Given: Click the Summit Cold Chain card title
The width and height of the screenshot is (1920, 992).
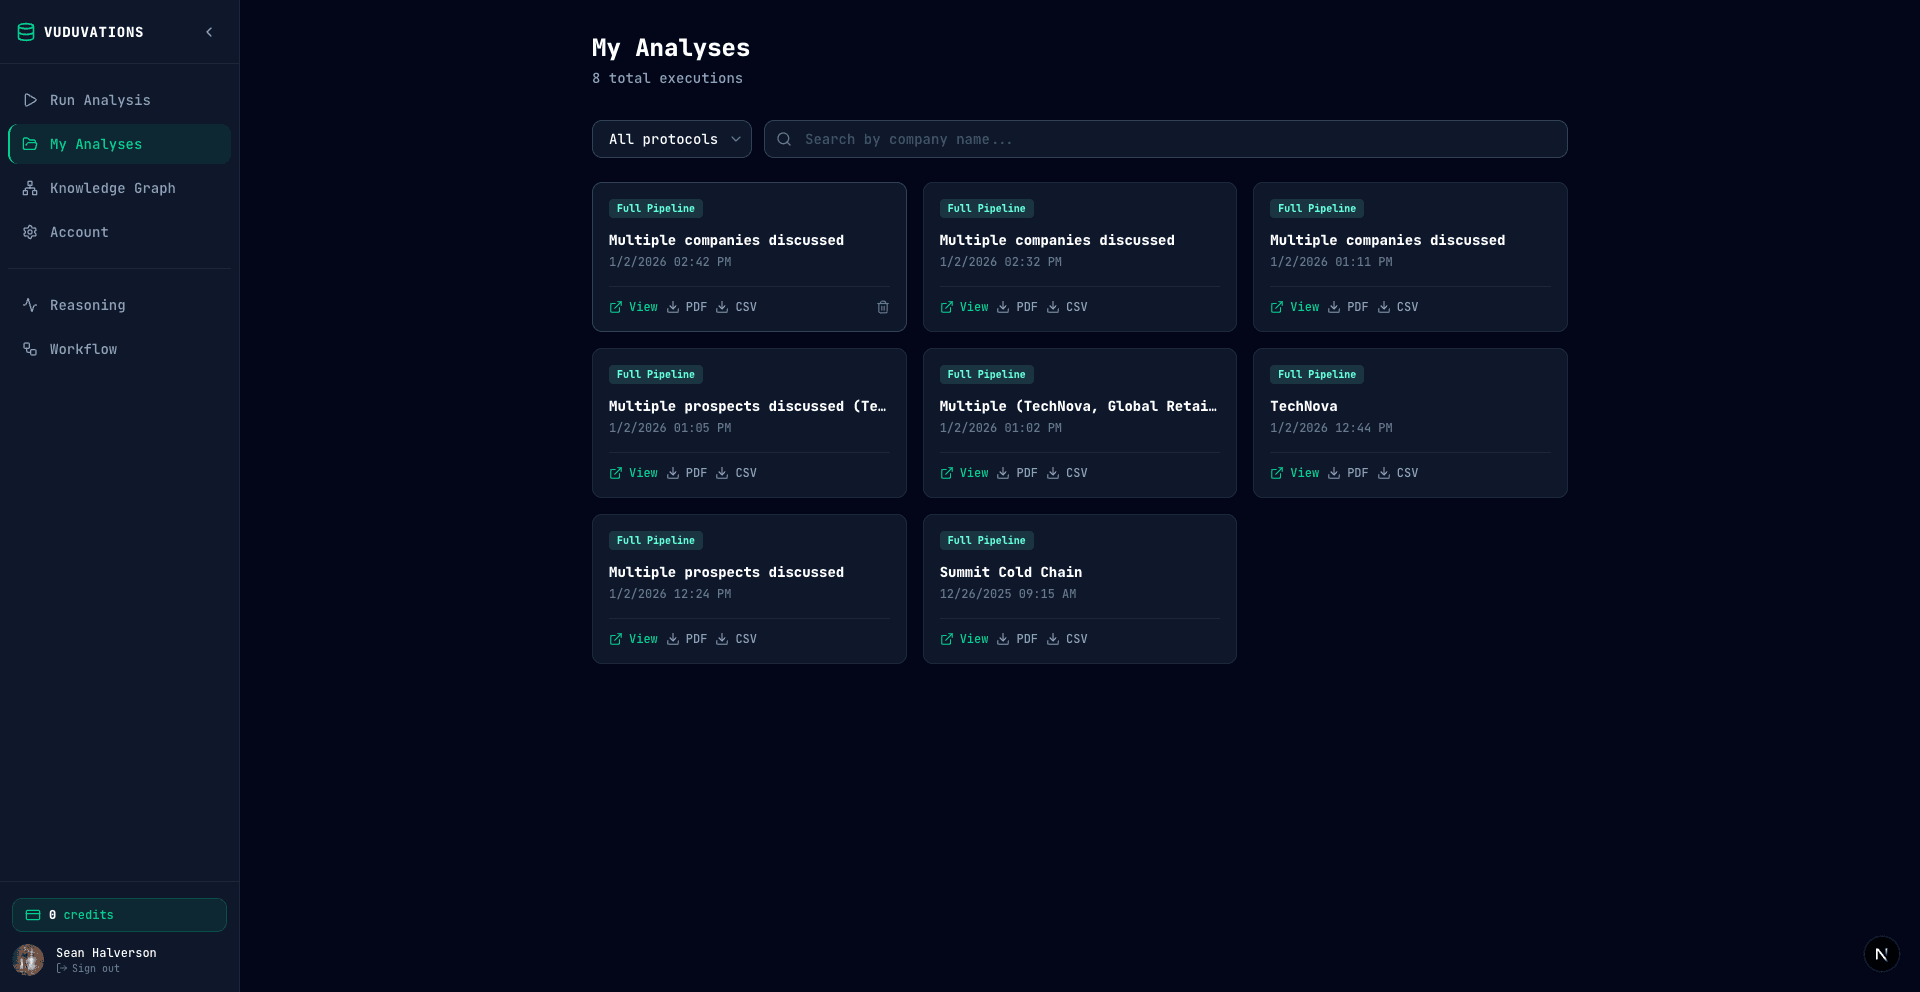Looking at the screenshot, I should point(1010,572).
